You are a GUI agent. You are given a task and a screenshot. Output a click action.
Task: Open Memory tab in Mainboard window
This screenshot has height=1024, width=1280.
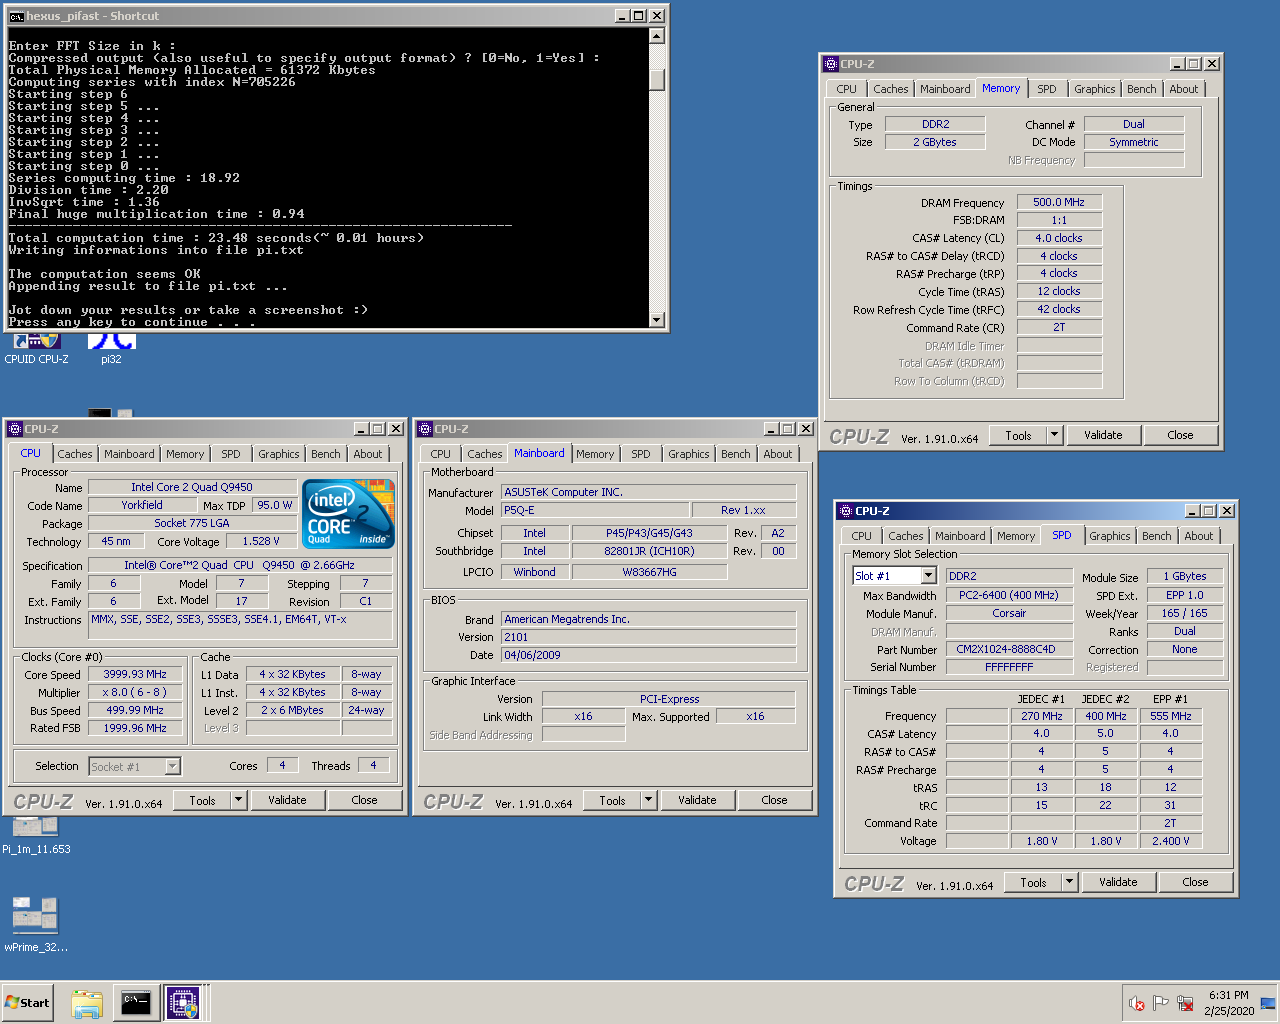tap(595, 454)
